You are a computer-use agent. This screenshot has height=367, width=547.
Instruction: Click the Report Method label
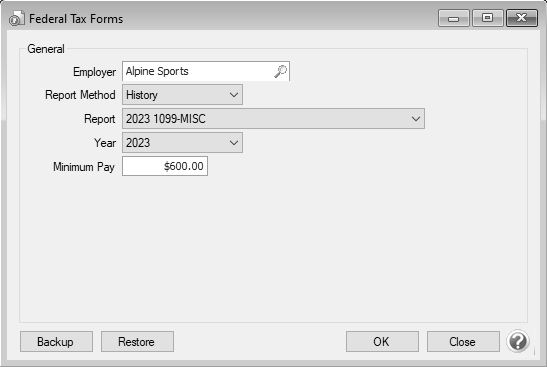(80, 95)
